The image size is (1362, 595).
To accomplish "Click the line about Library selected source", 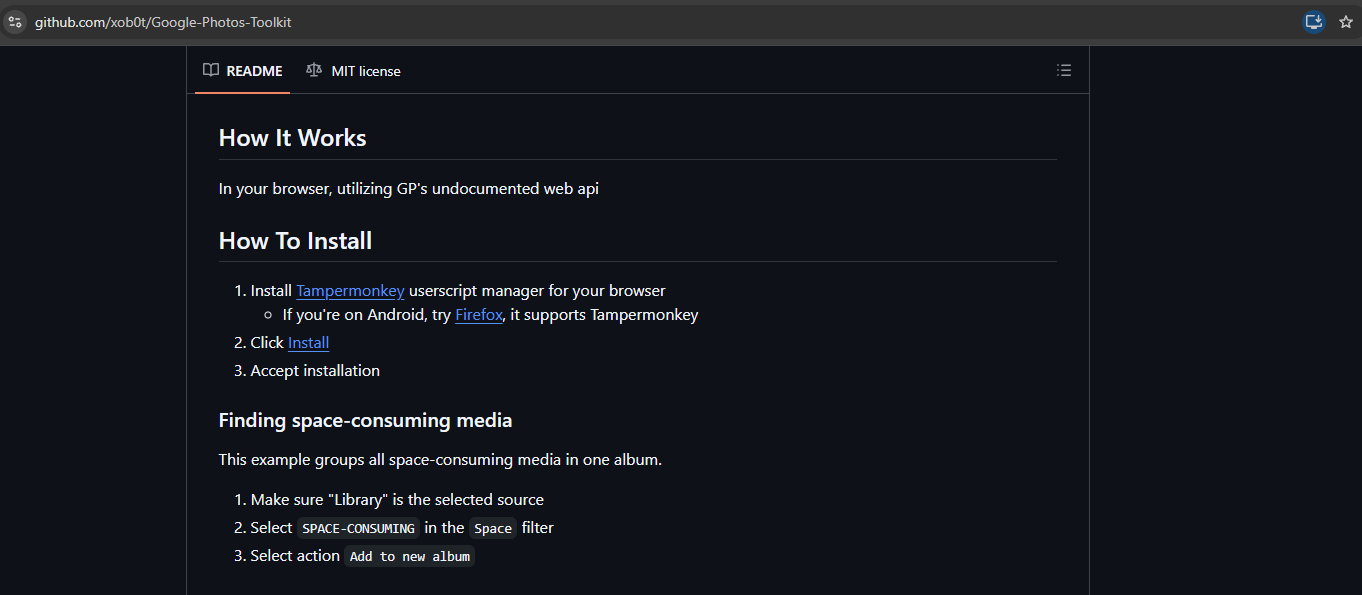I will [397, 500].
